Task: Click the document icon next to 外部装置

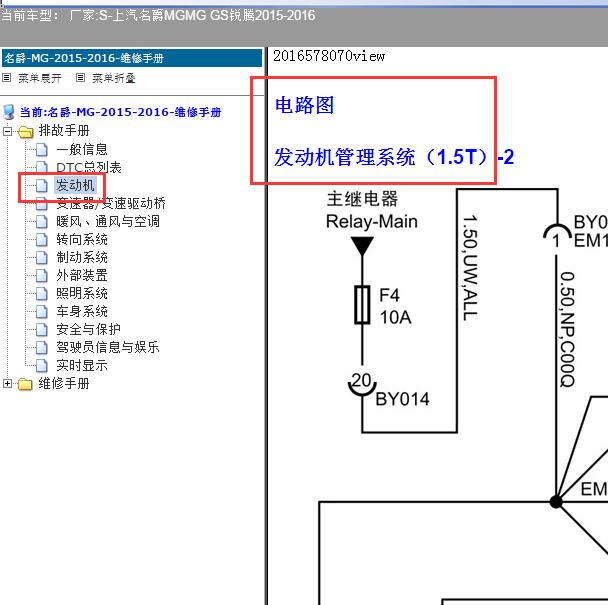Action: (x=41, y=275)
